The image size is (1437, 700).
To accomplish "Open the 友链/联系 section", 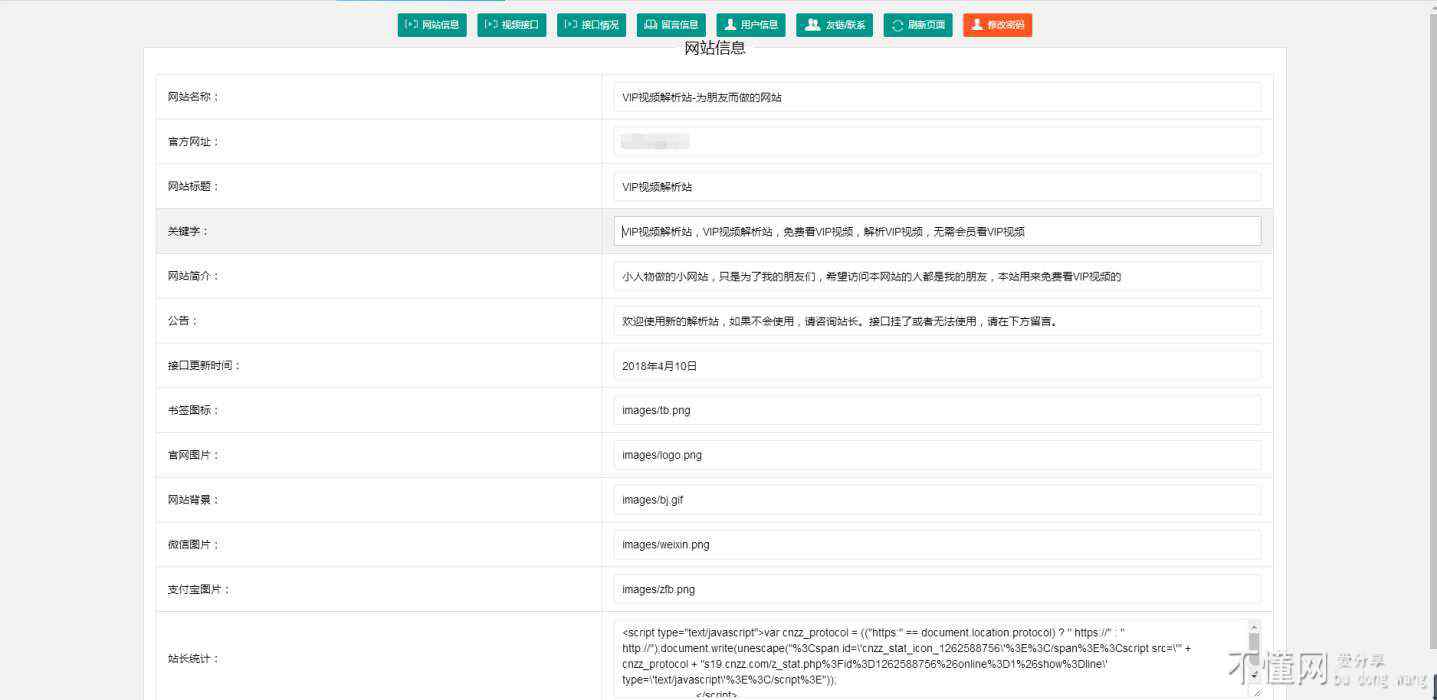I will click(835, 25).
